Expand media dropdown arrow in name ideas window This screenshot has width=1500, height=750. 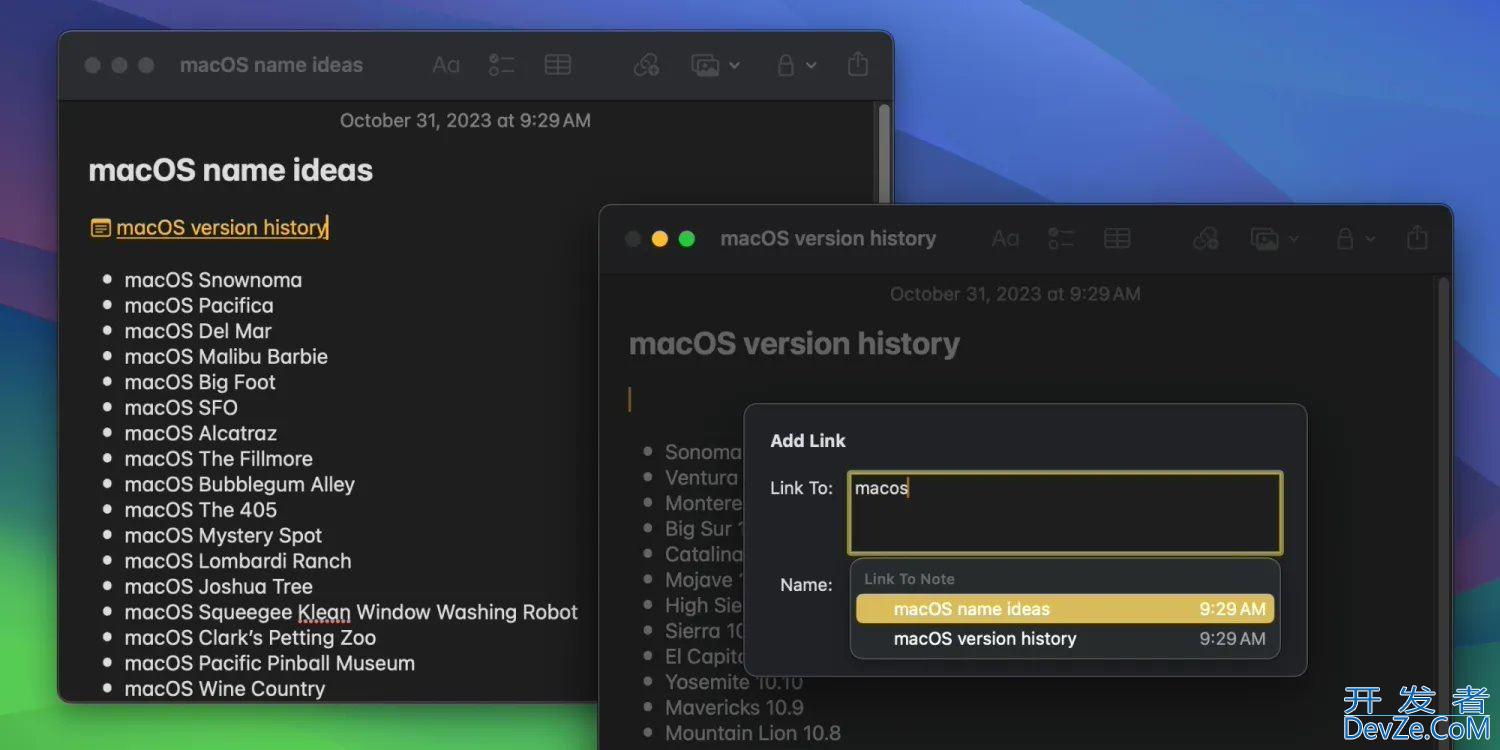coord(734,65)
